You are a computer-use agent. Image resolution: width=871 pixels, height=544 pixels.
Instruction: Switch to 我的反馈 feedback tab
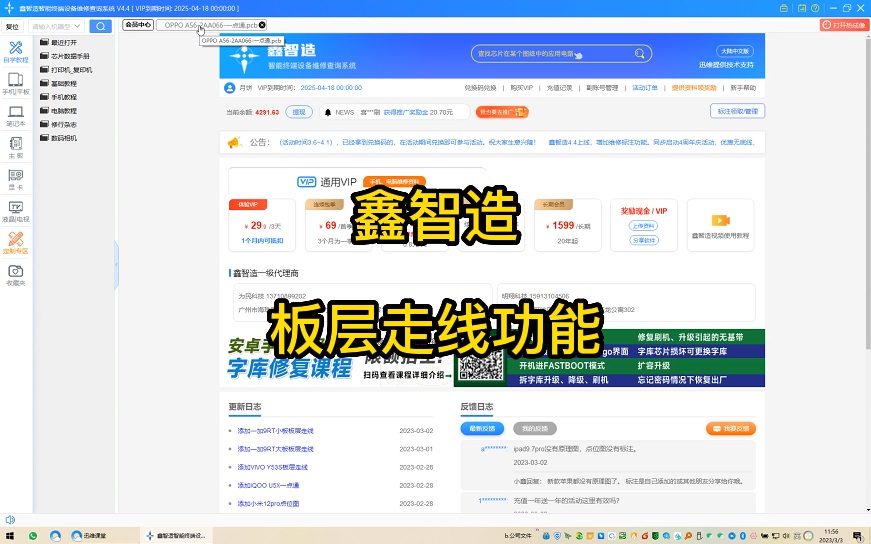(529, 428)
